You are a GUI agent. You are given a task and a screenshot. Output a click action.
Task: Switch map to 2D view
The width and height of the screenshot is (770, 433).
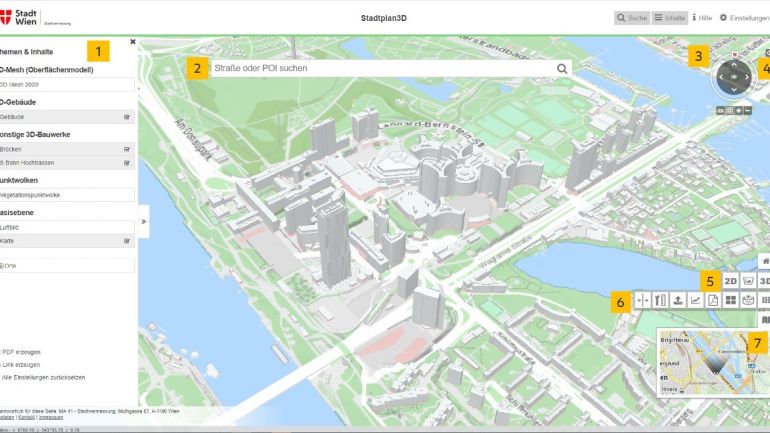[x=730, y=282]
